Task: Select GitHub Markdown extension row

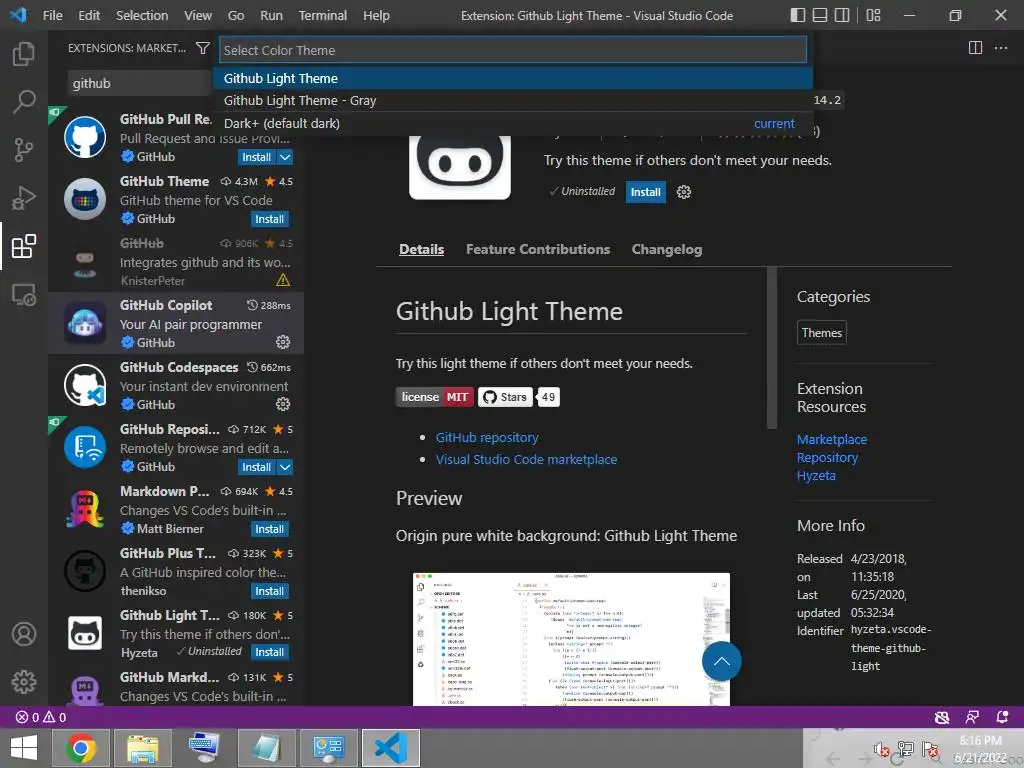Action: tap(176, 686)
